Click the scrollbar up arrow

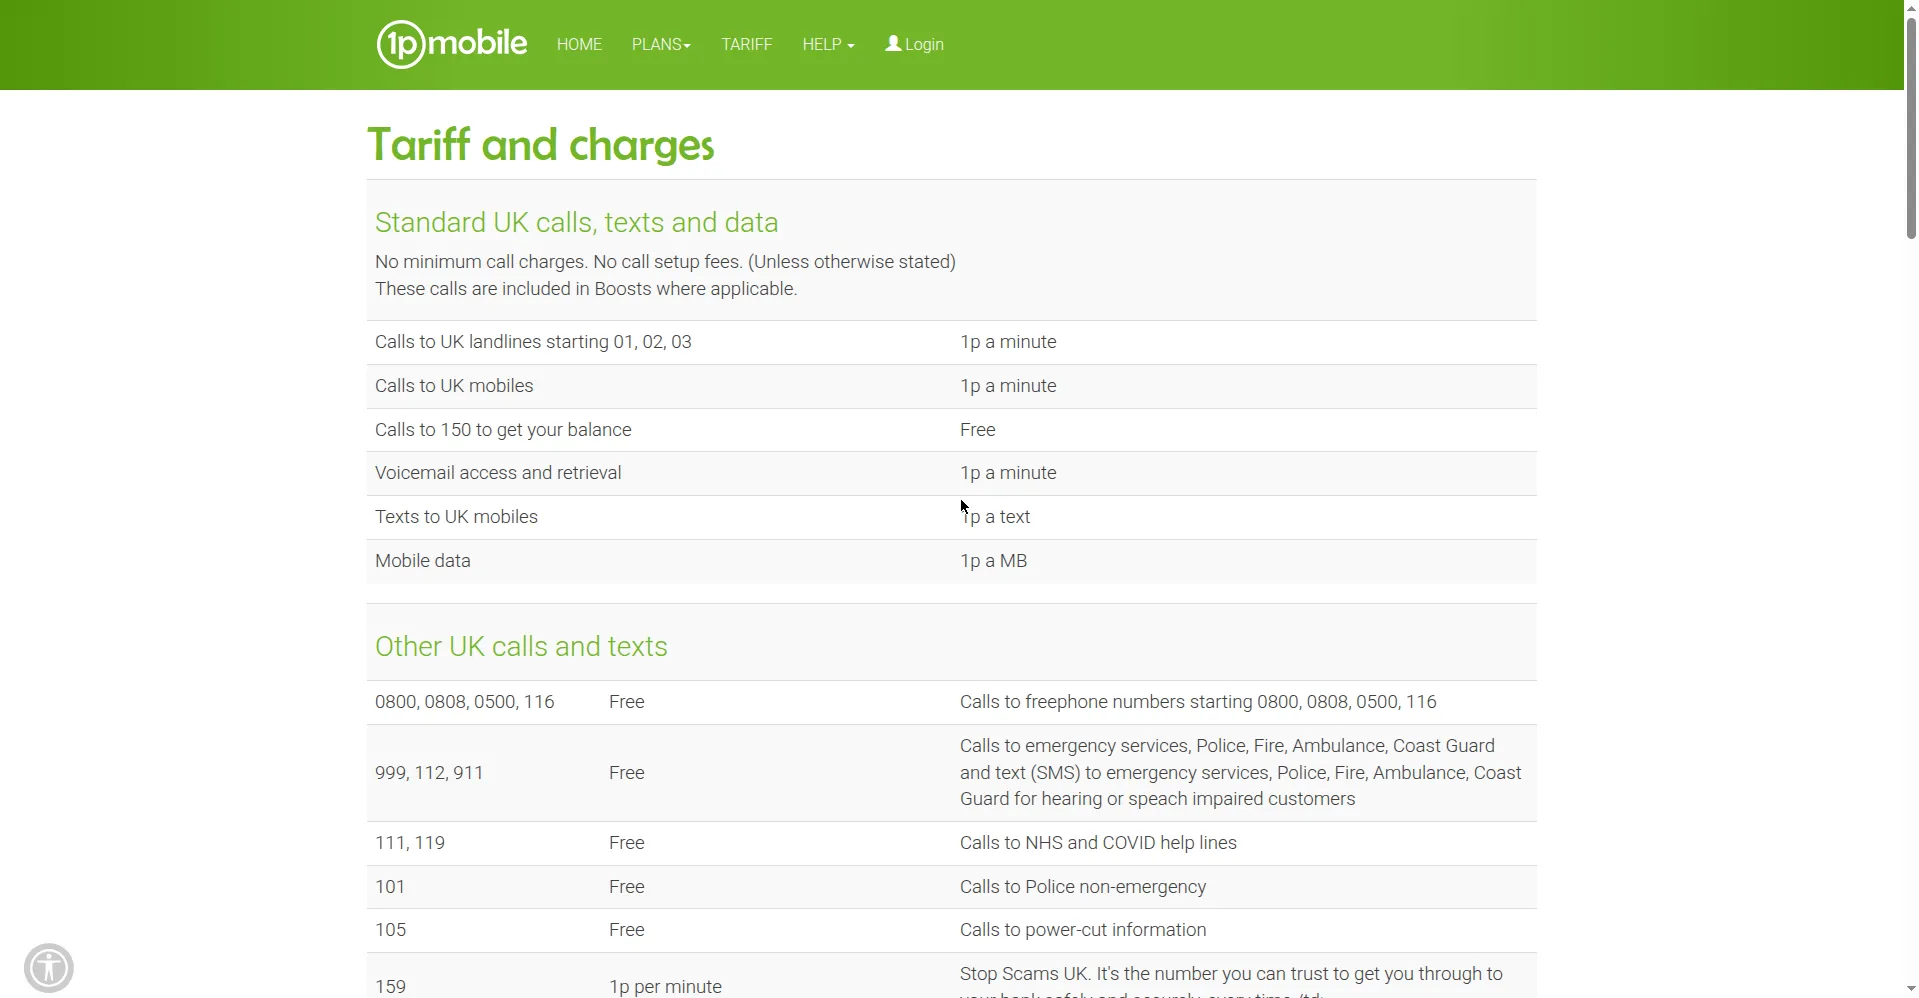point(1911,8)
